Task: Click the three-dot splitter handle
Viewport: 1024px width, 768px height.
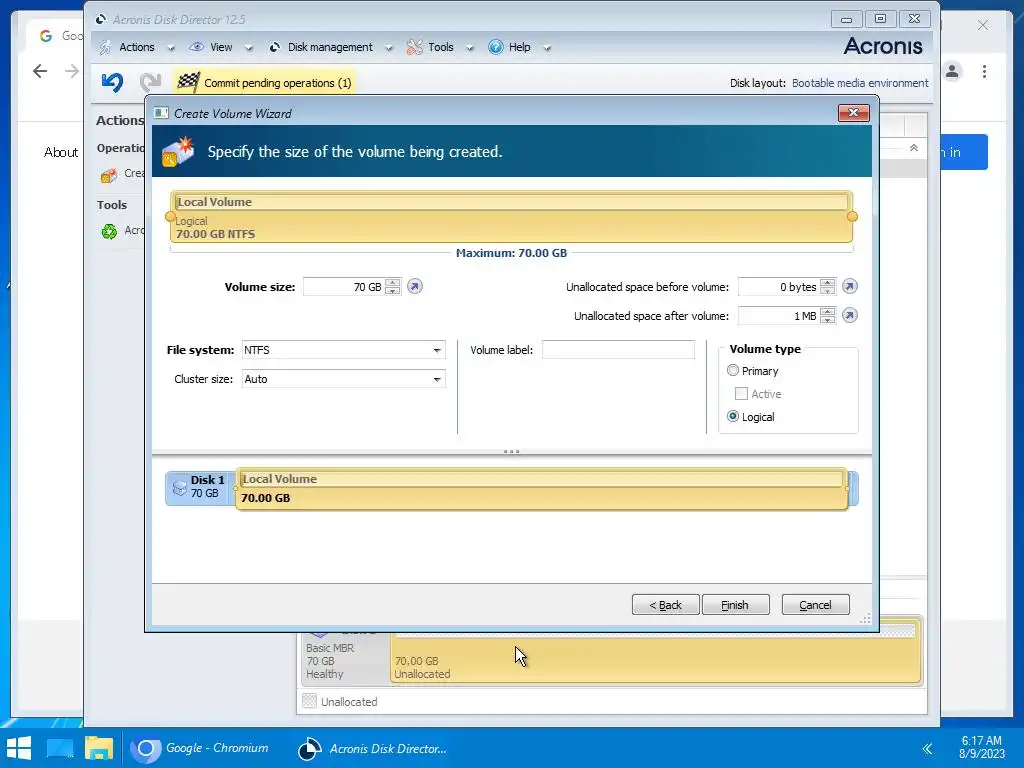Action: (x=511, y=451)
